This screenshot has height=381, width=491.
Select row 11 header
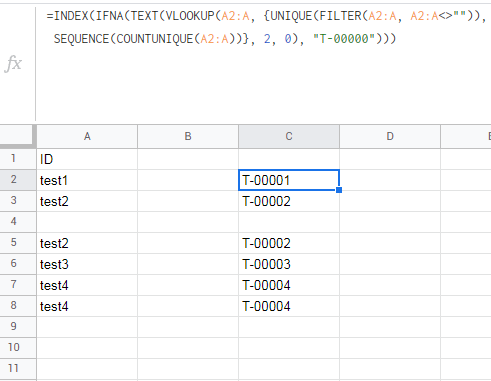[x=18, y=369]
